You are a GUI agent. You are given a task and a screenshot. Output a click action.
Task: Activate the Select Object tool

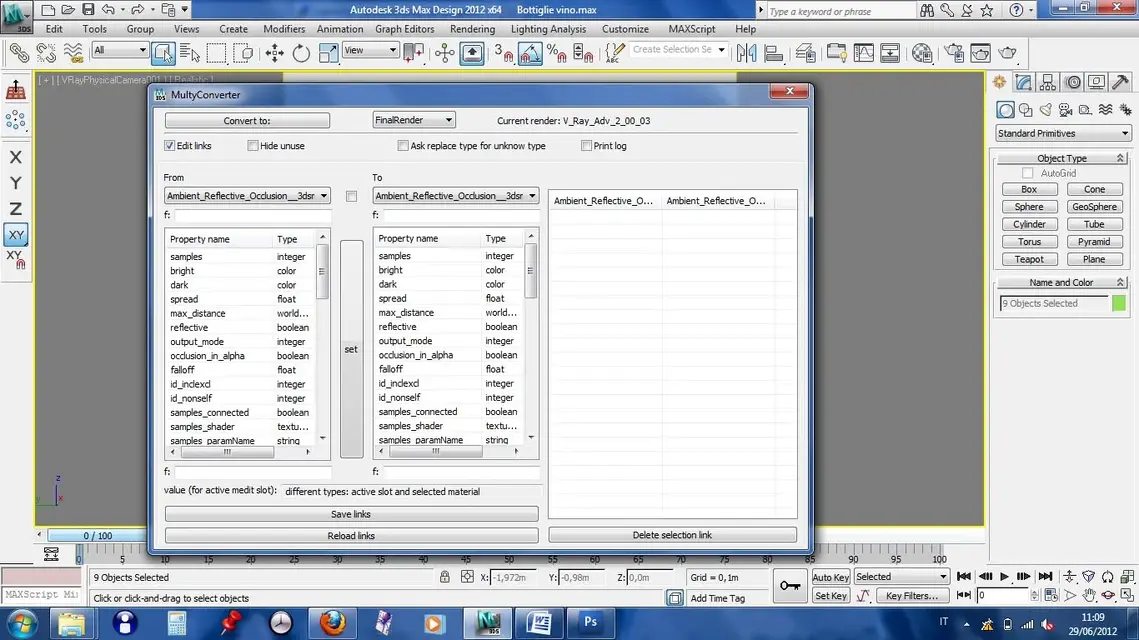163,53
